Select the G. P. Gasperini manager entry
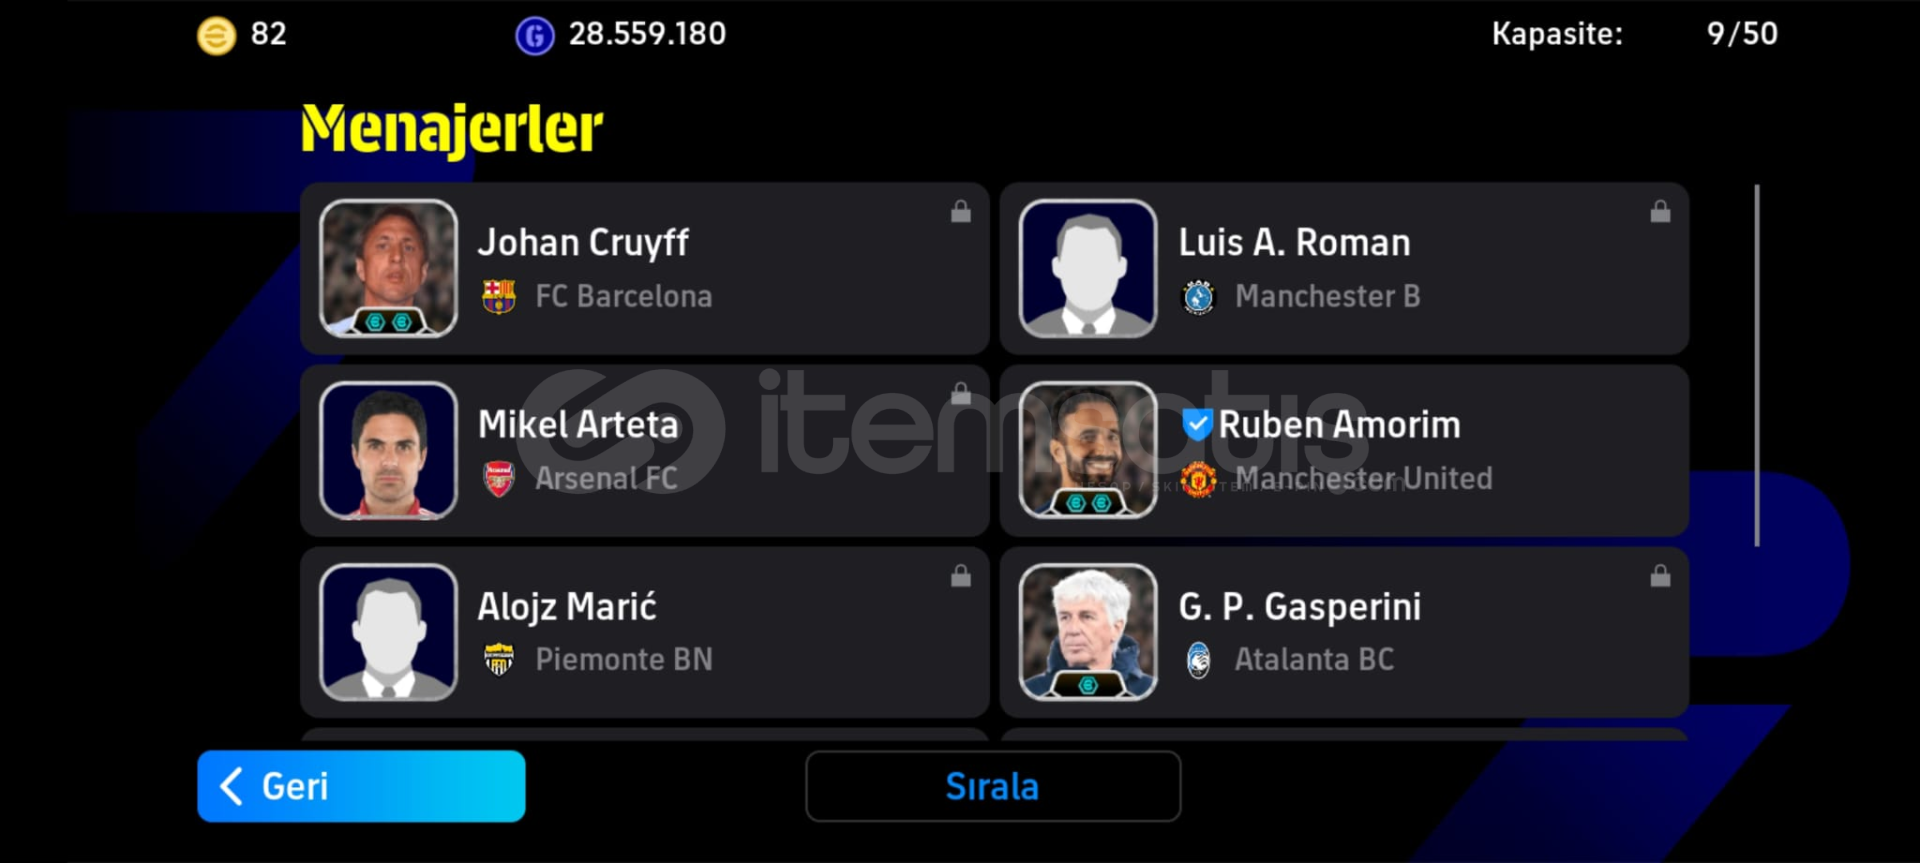This screenshot has height=863, width=1920. click(1344, 632)
